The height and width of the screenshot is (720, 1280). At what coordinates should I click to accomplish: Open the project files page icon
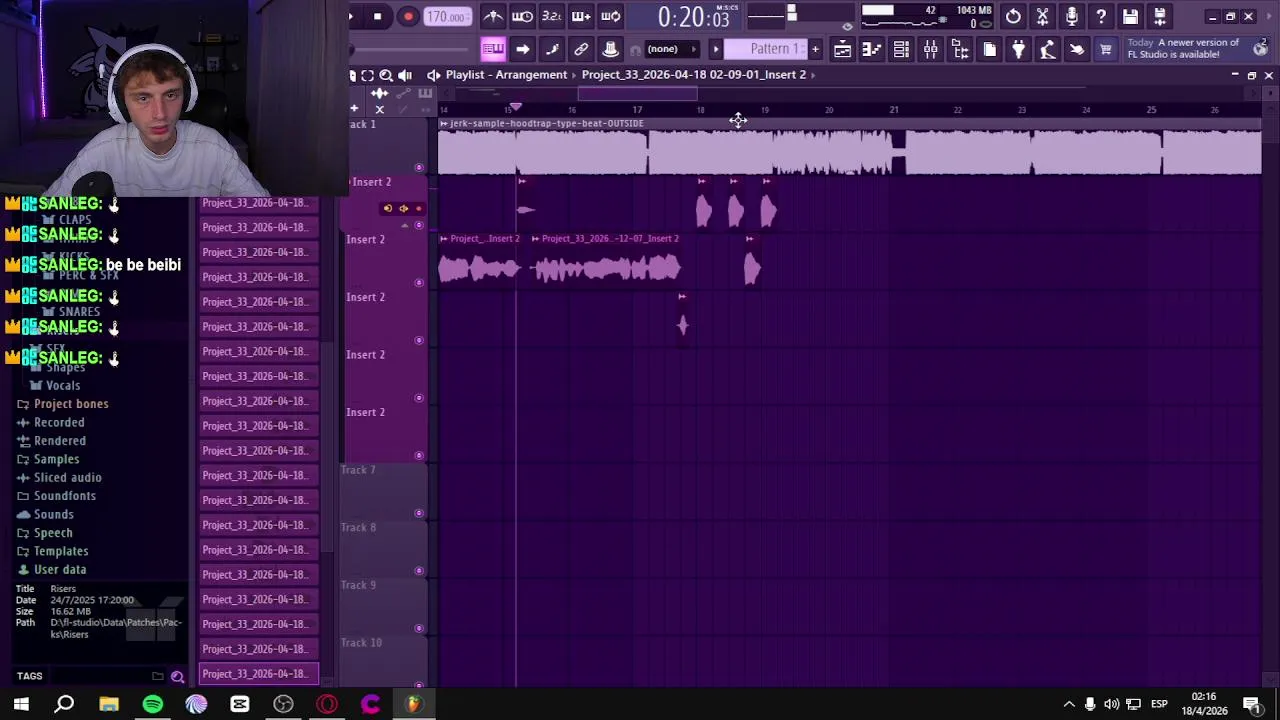(x=989, y=49)
